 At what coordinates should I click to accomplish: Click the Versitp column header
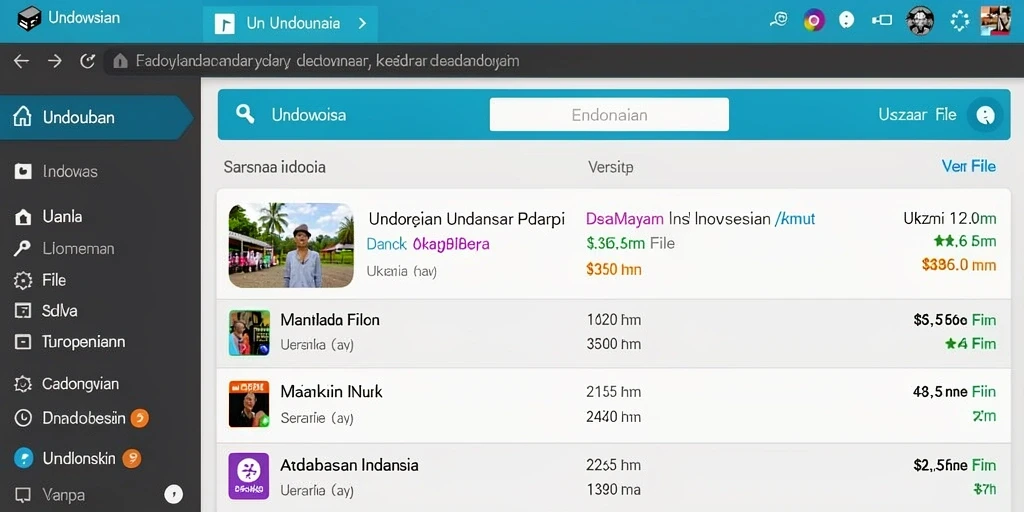611,168
